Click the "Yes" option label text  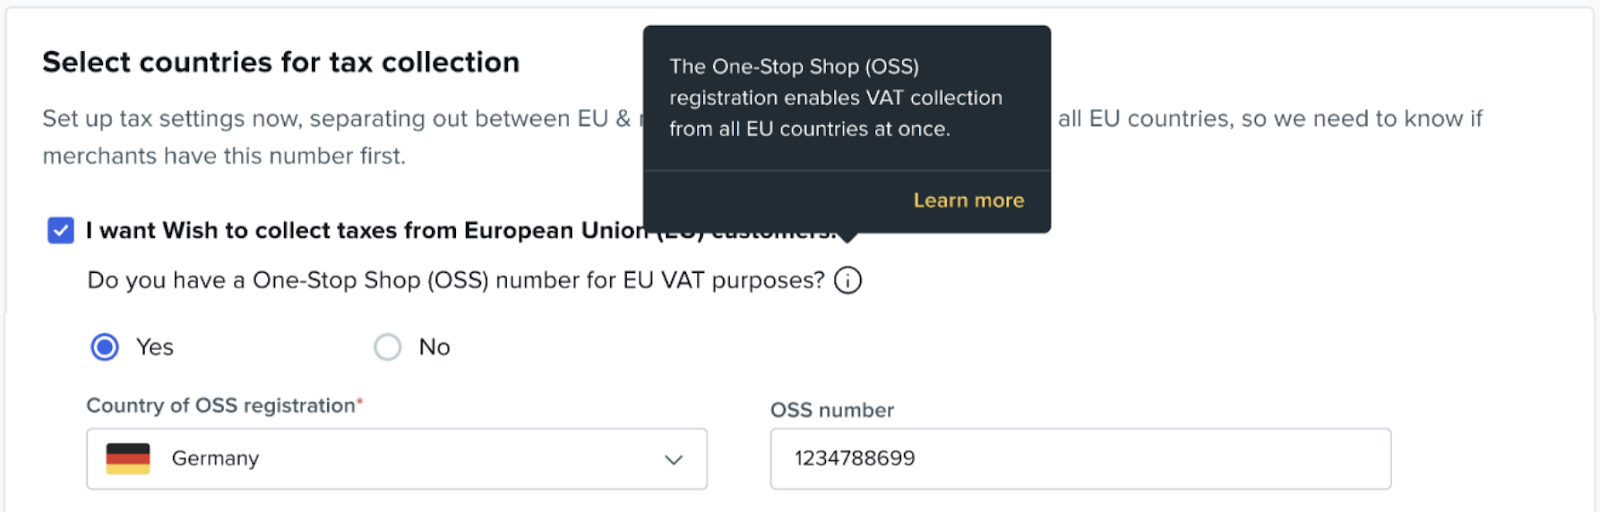coord(155,347)
